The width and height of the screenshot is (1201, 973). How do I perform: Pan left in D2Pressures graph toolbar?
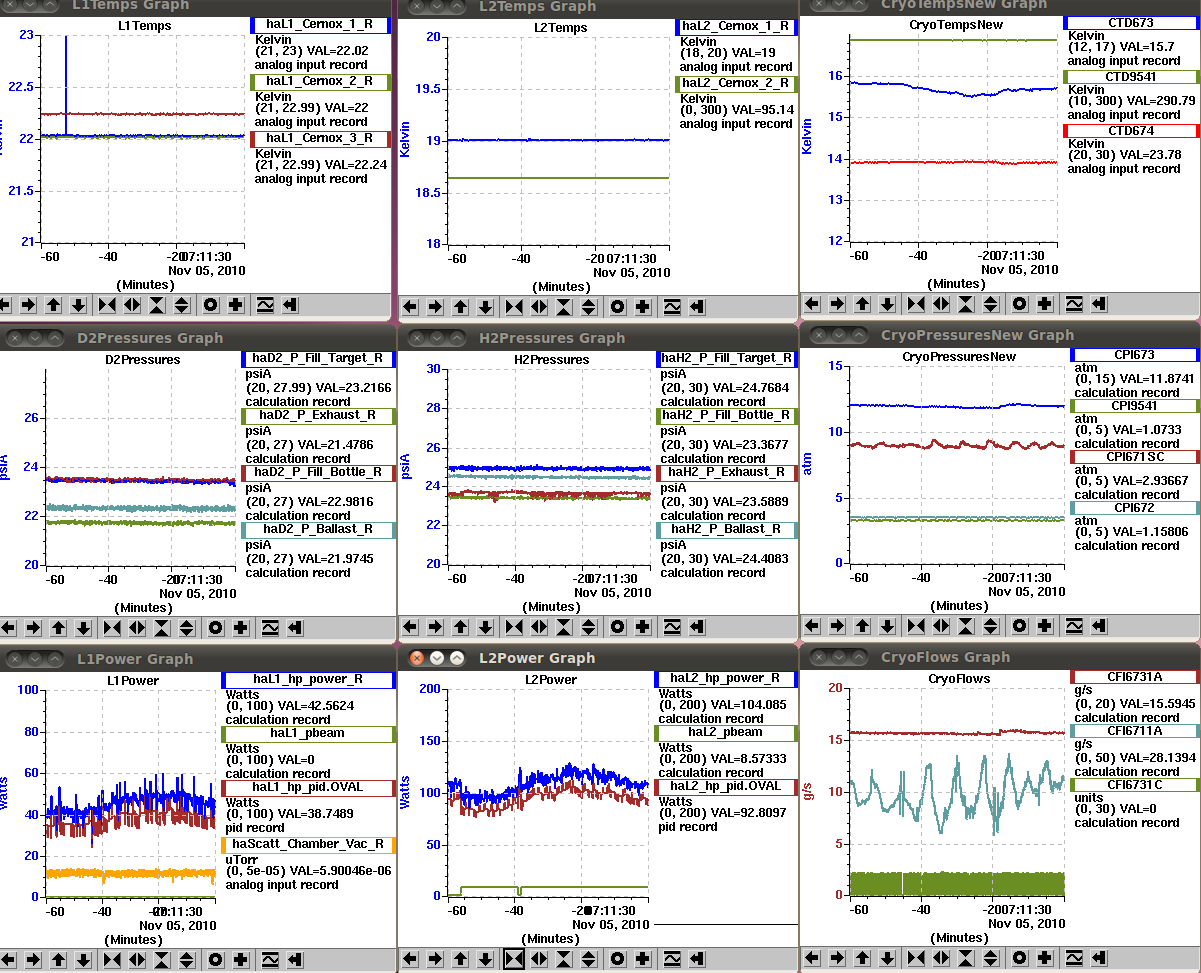click(x=7, y=628)
